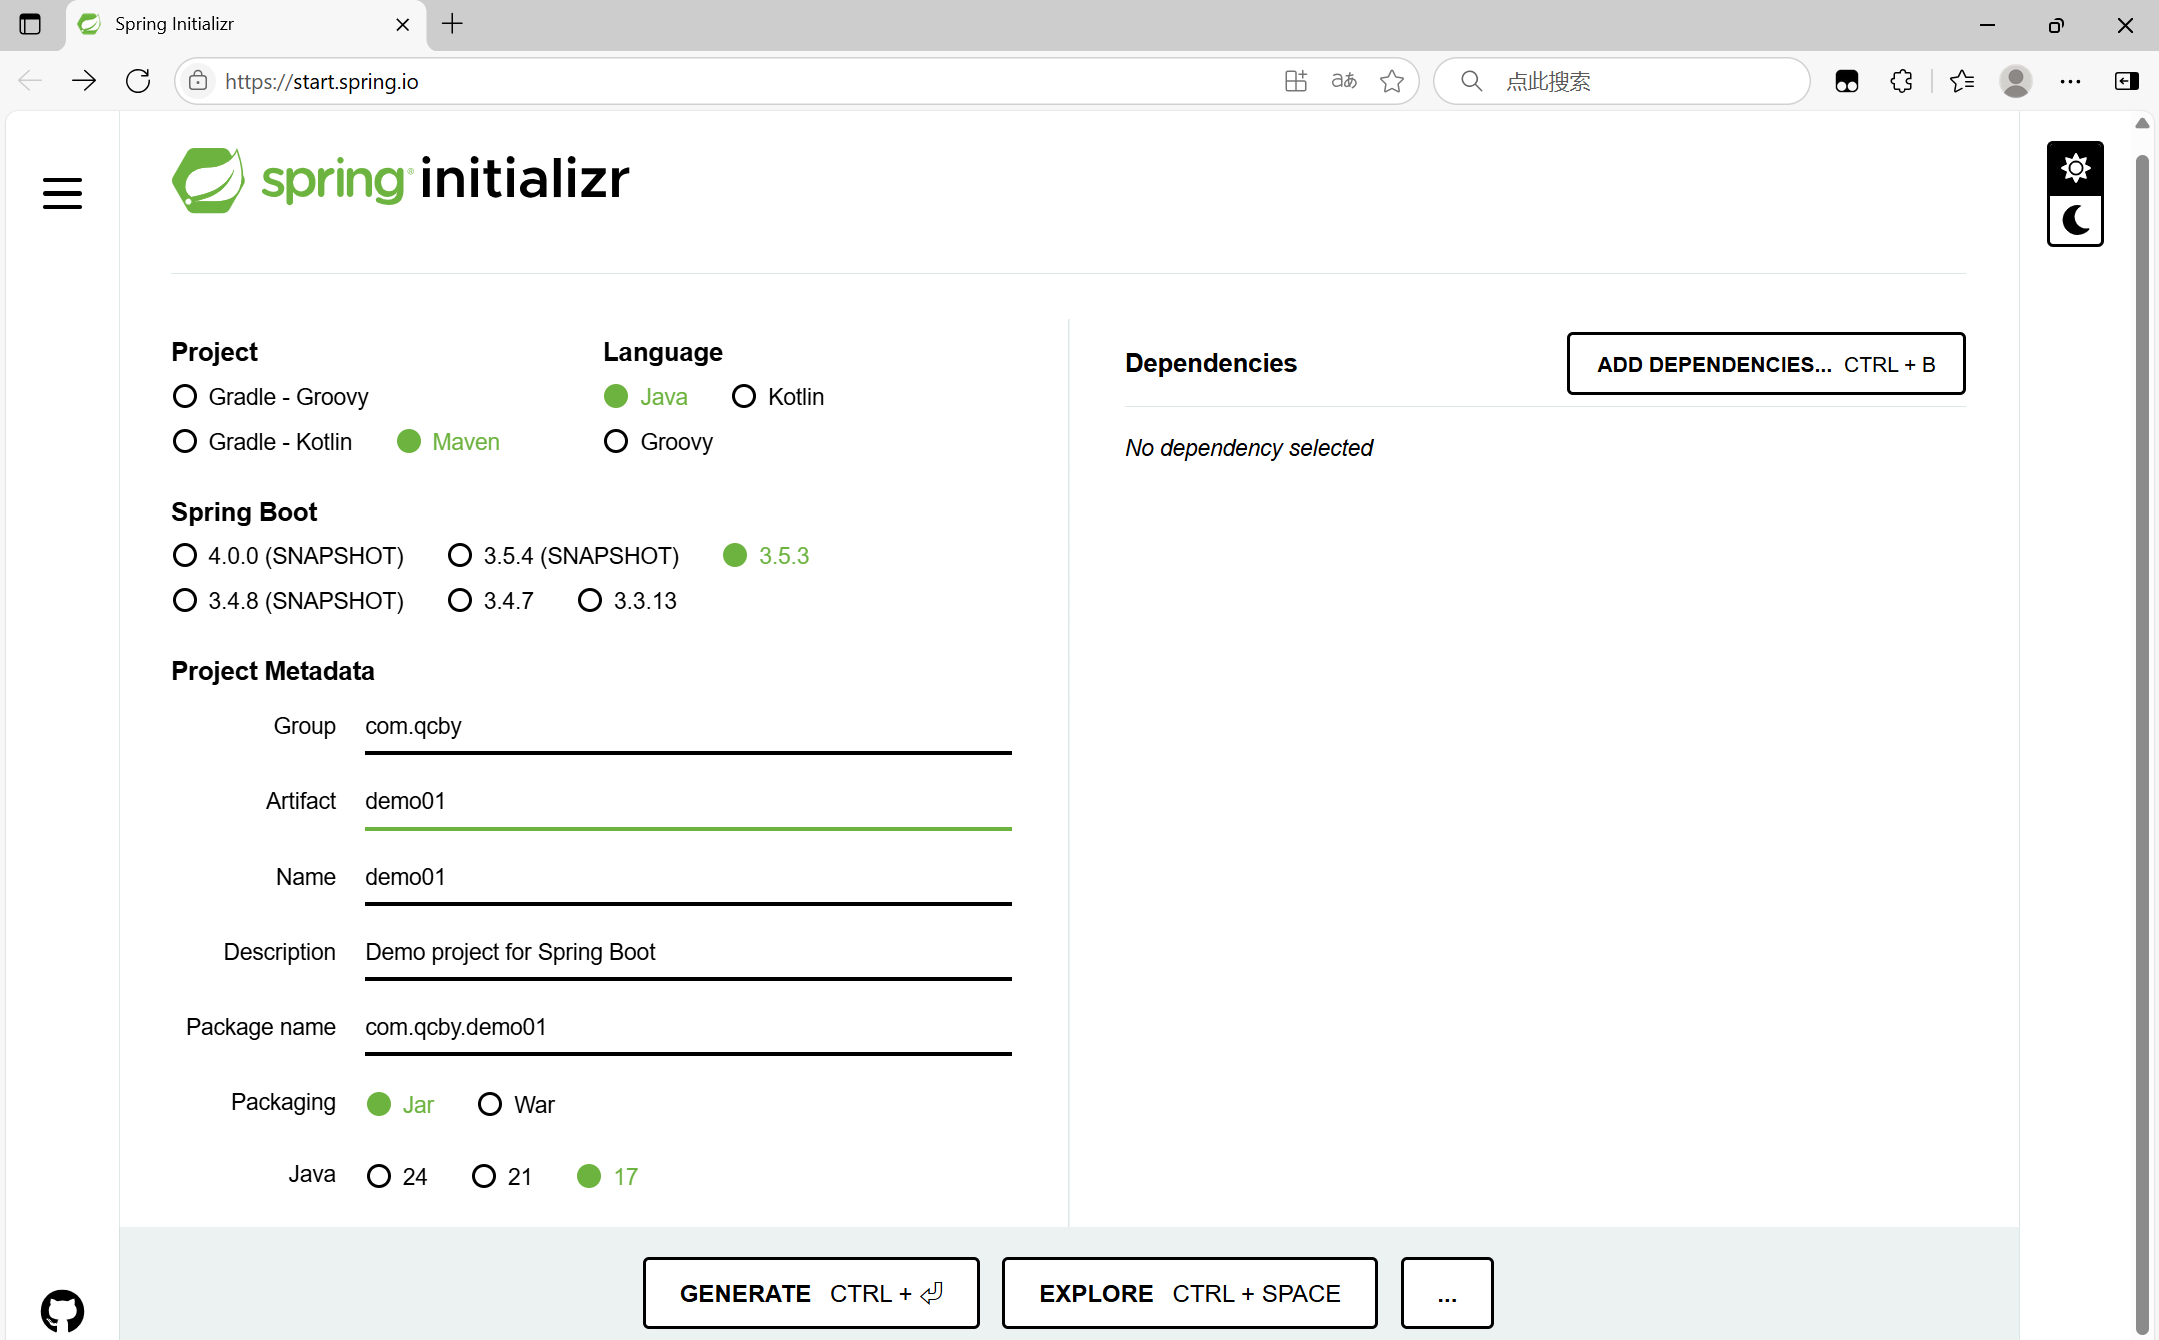The width and height of the screenshot is (2159, 1340).
Task: Go back to previous page
Action: click(x=30, y=81)
